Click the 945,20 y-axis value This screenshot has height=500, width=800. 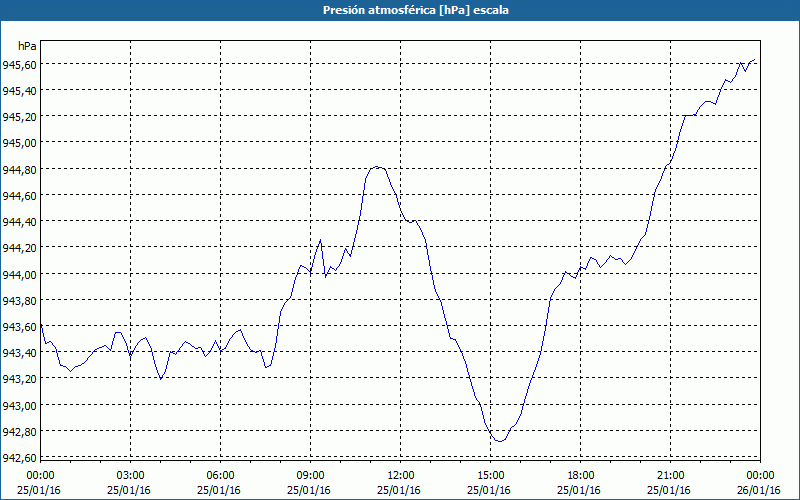[19, 117]
